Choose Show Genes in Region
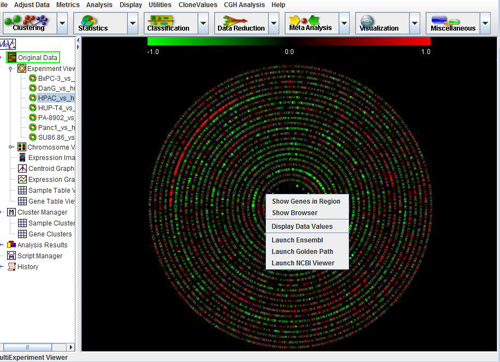500x362 pixels. [306, 201]
